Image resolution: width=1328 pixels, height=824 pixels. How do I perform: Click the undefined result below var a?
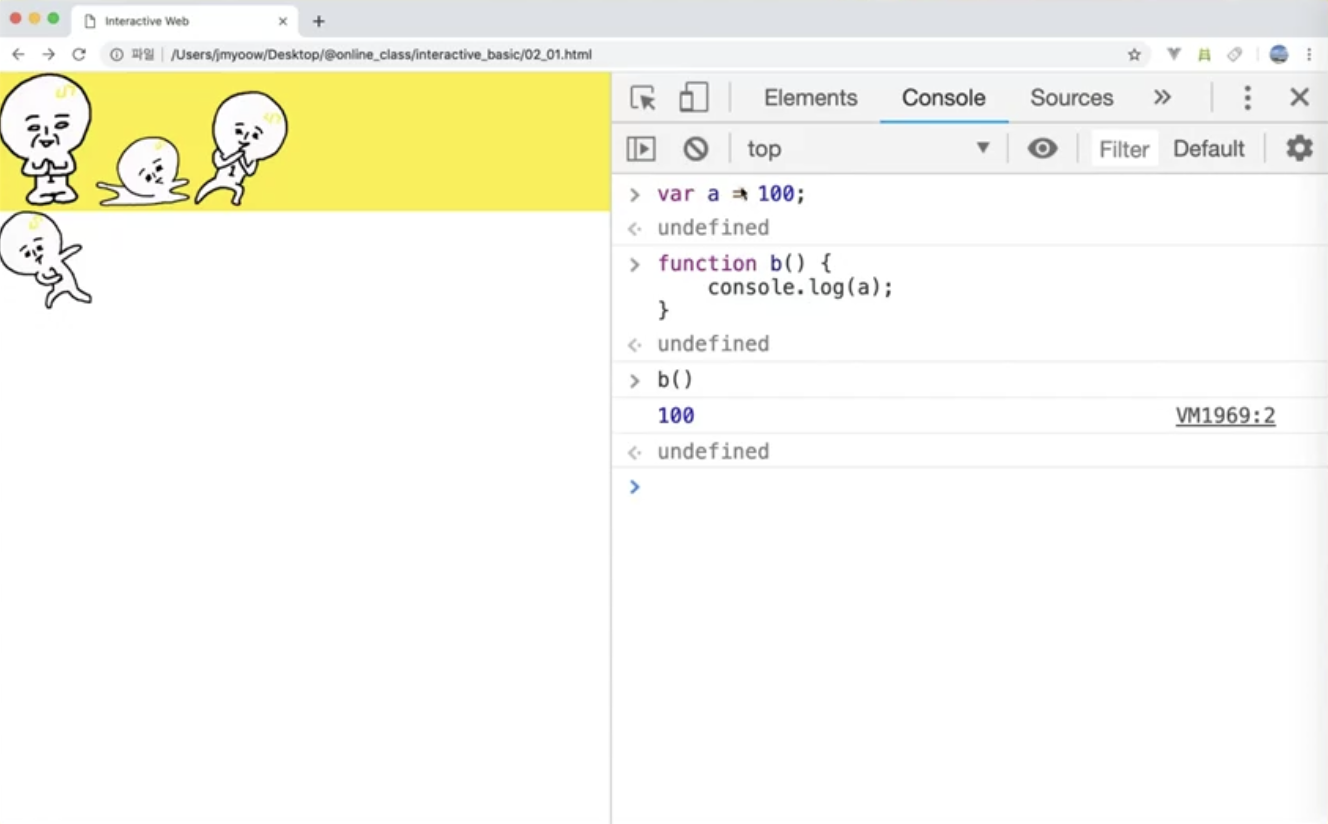point(713,228)
